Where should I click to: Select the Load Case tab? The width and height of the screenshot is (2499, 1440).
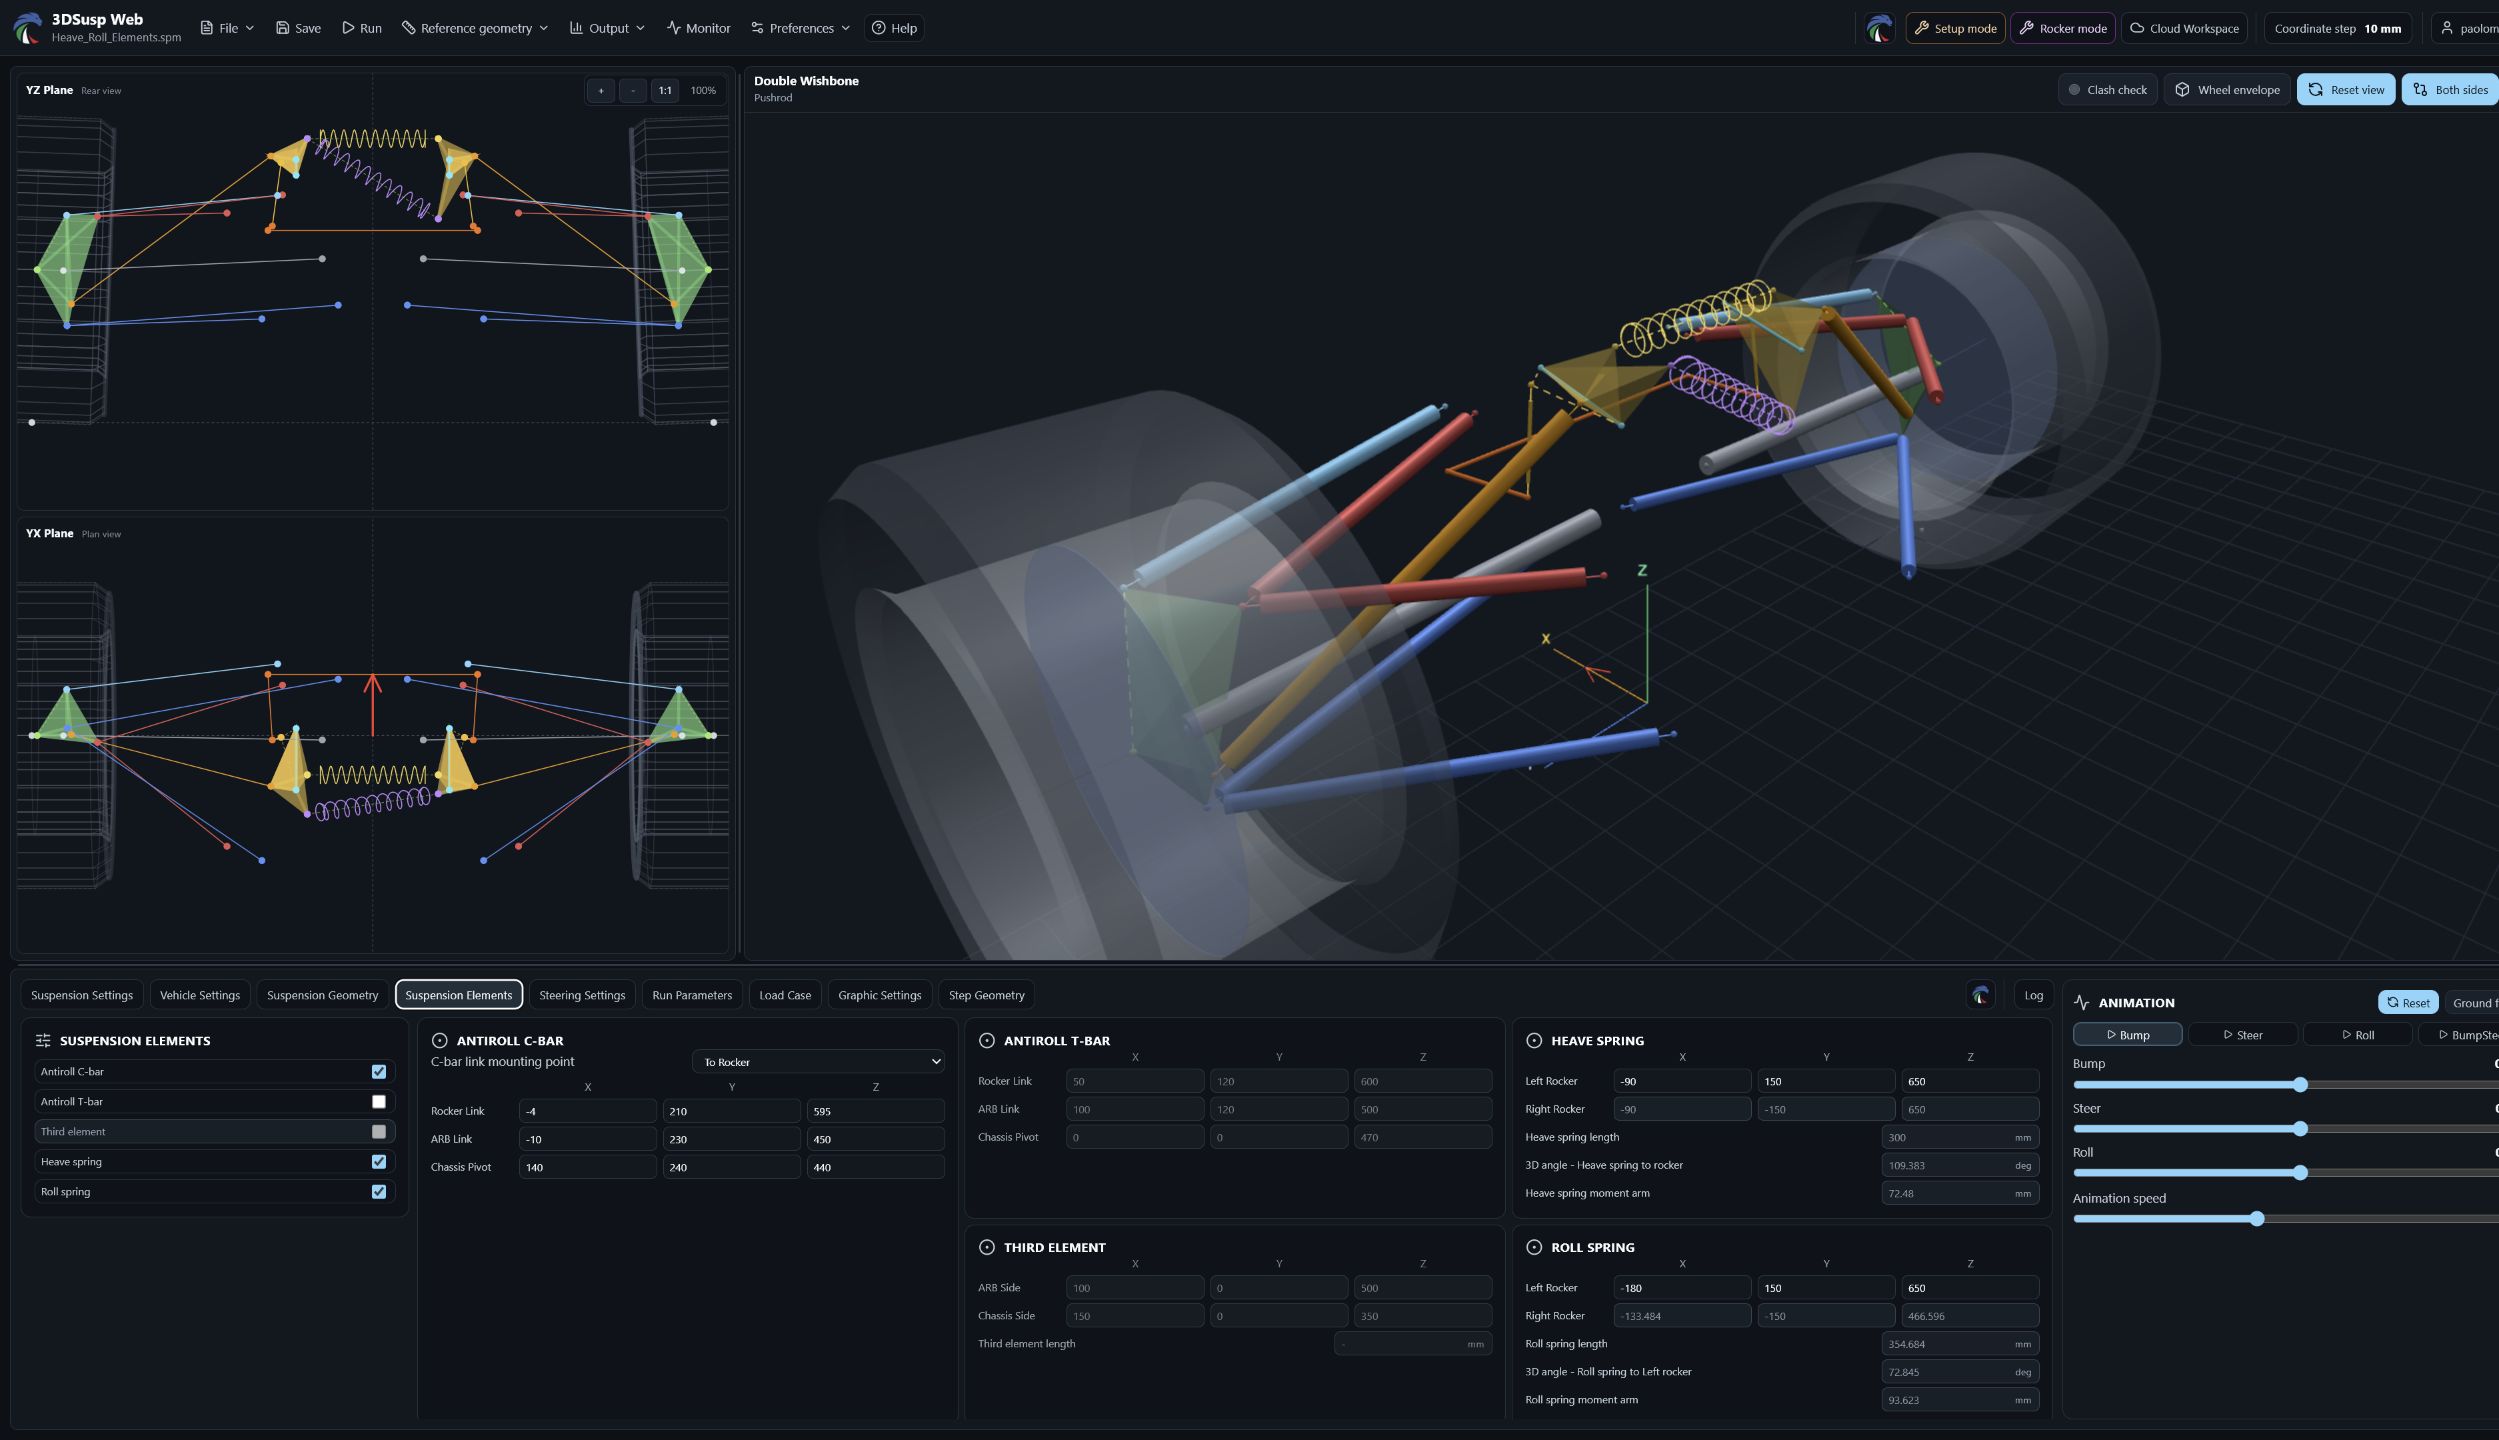785,996
